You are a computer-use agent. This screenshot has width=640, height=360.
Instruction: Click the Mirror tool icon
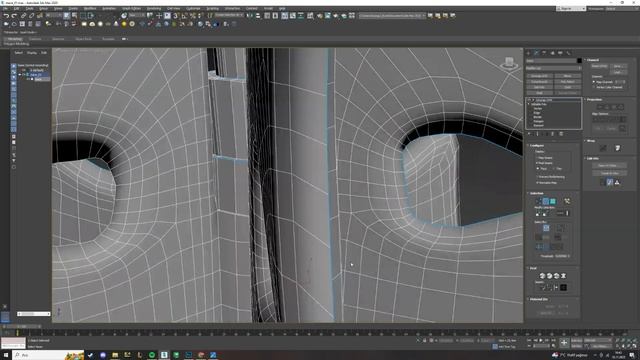tap(250, 16)
